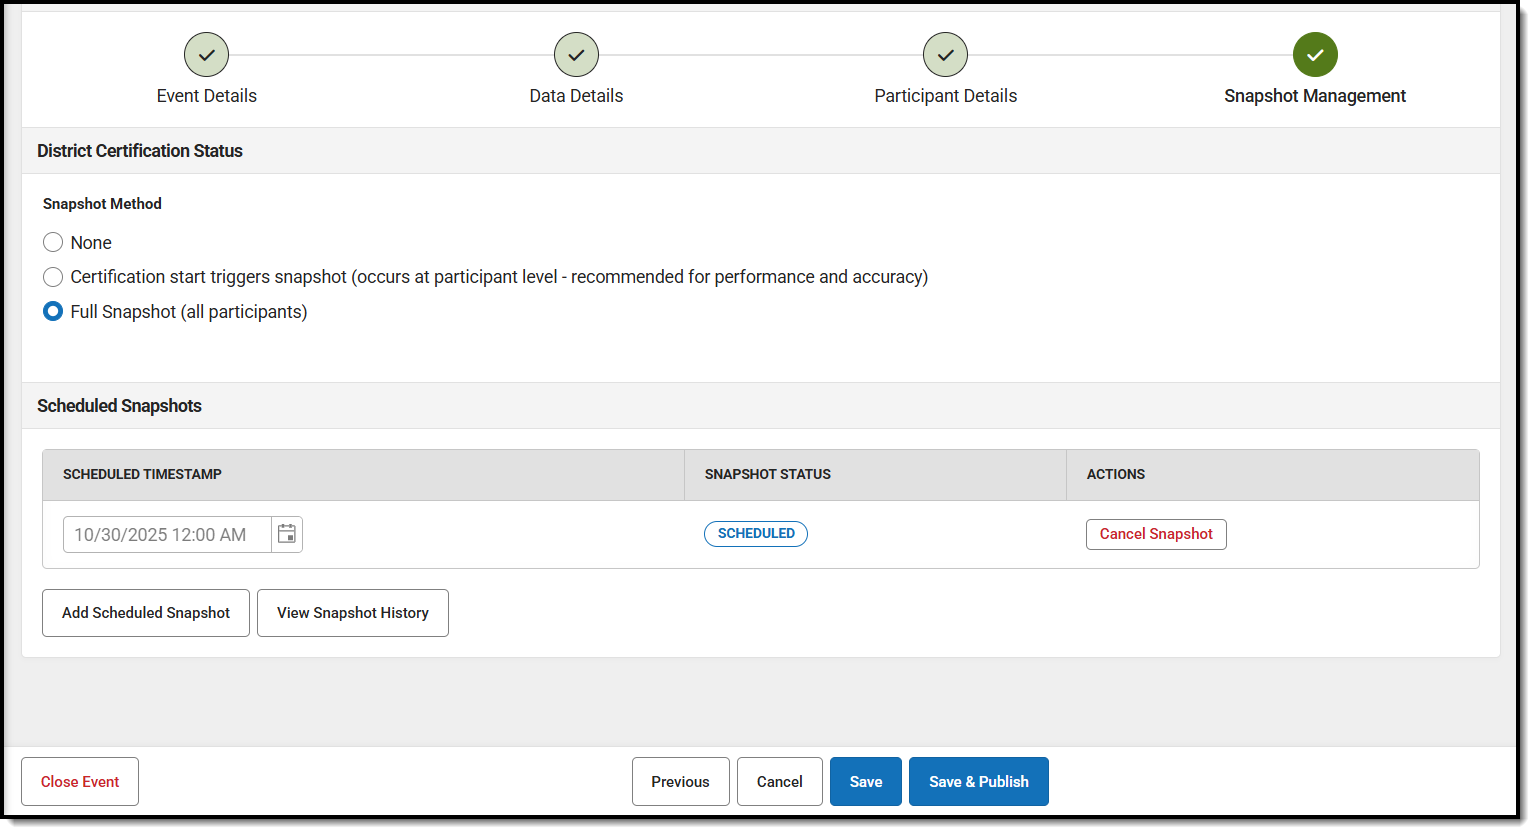Save the event settings
The height and width of the screenshot is (834, 1535).
tap(865, 782)
